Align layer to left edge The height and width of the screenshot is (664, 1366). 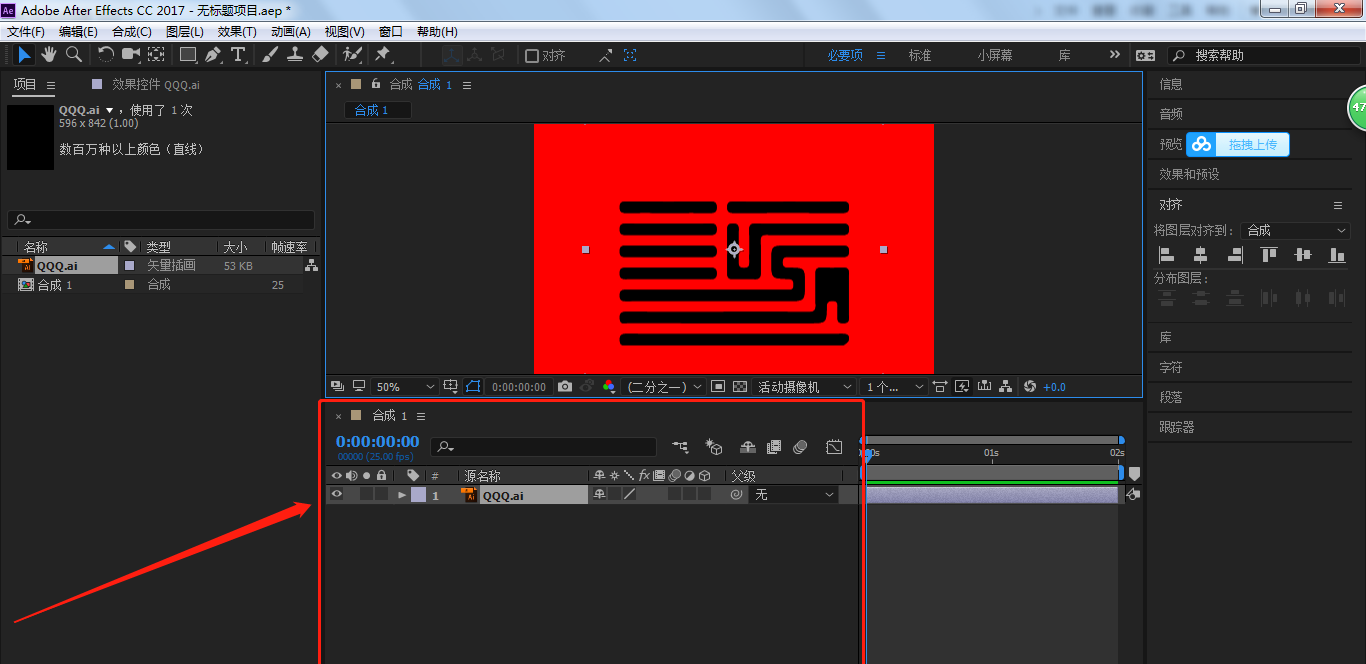pos(1166,255)
